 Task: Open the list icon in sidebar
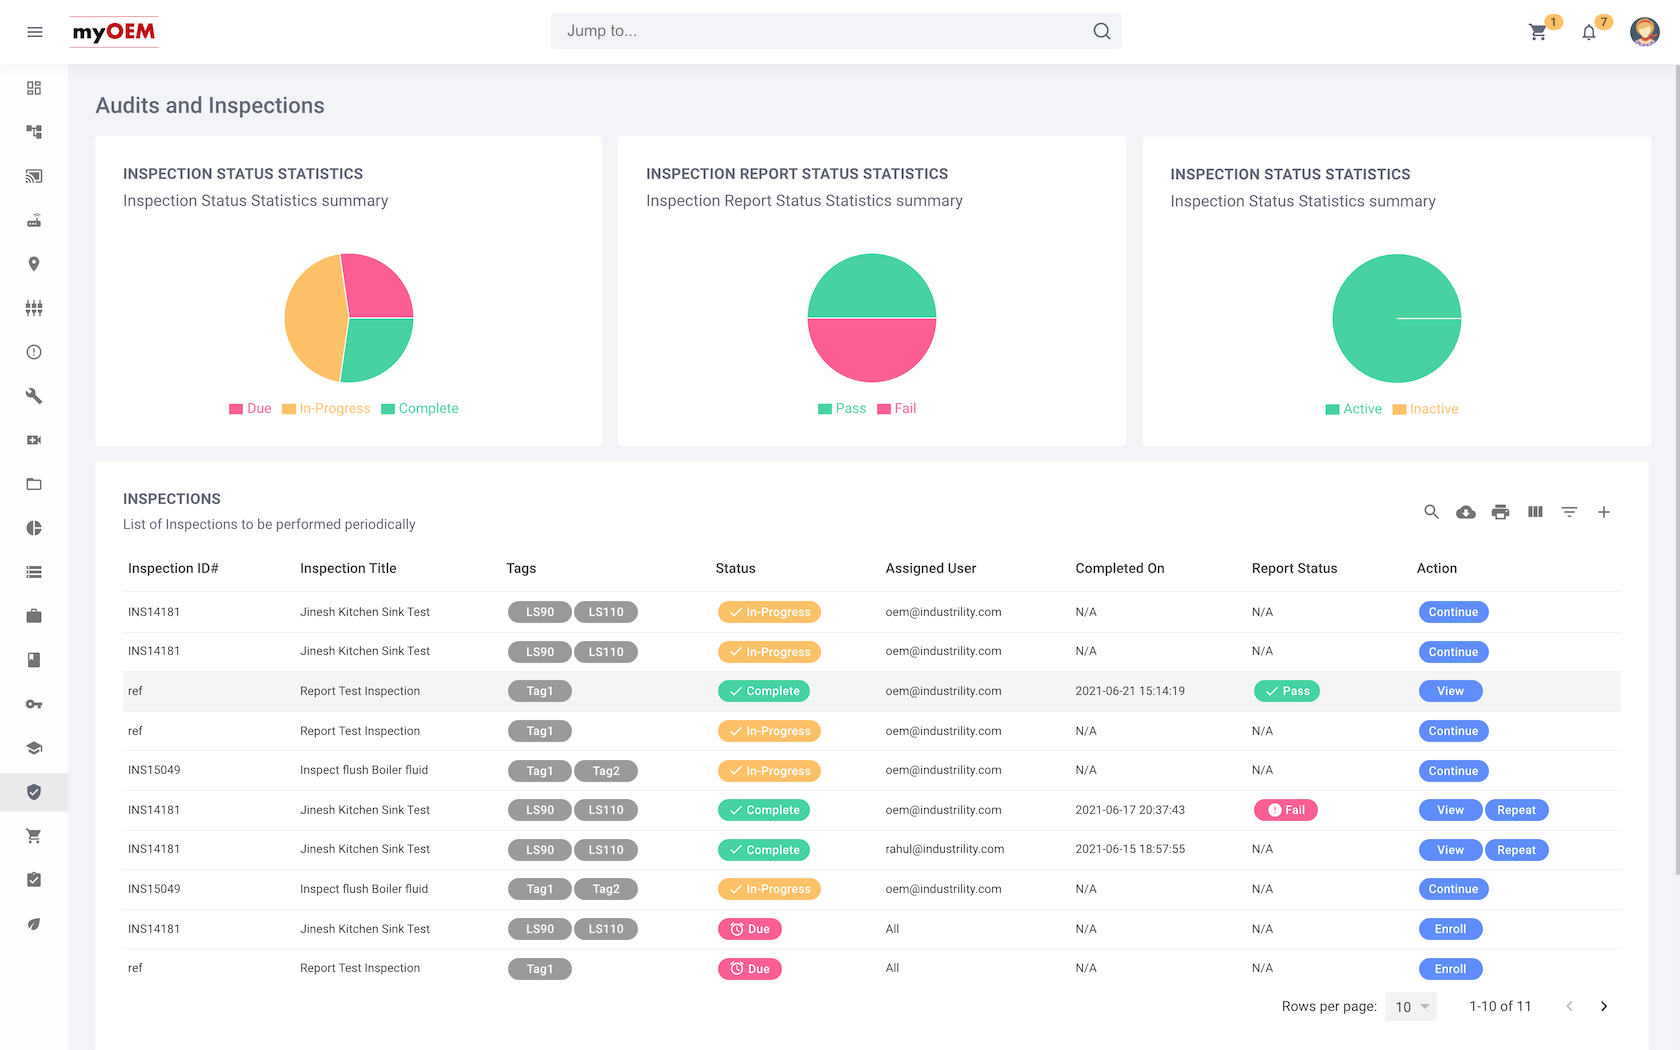pos(34,572)
